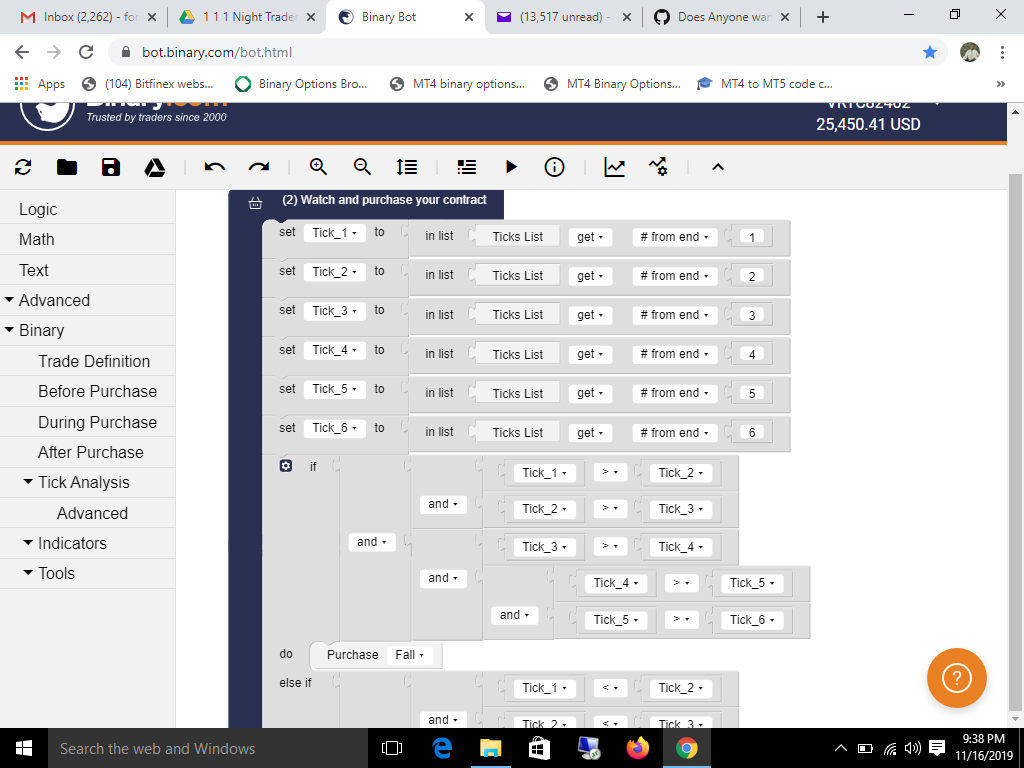Open '<' operator dropdown in else-if block
The height and width of the screenshot is (768, 1024).
pos(610,688)
